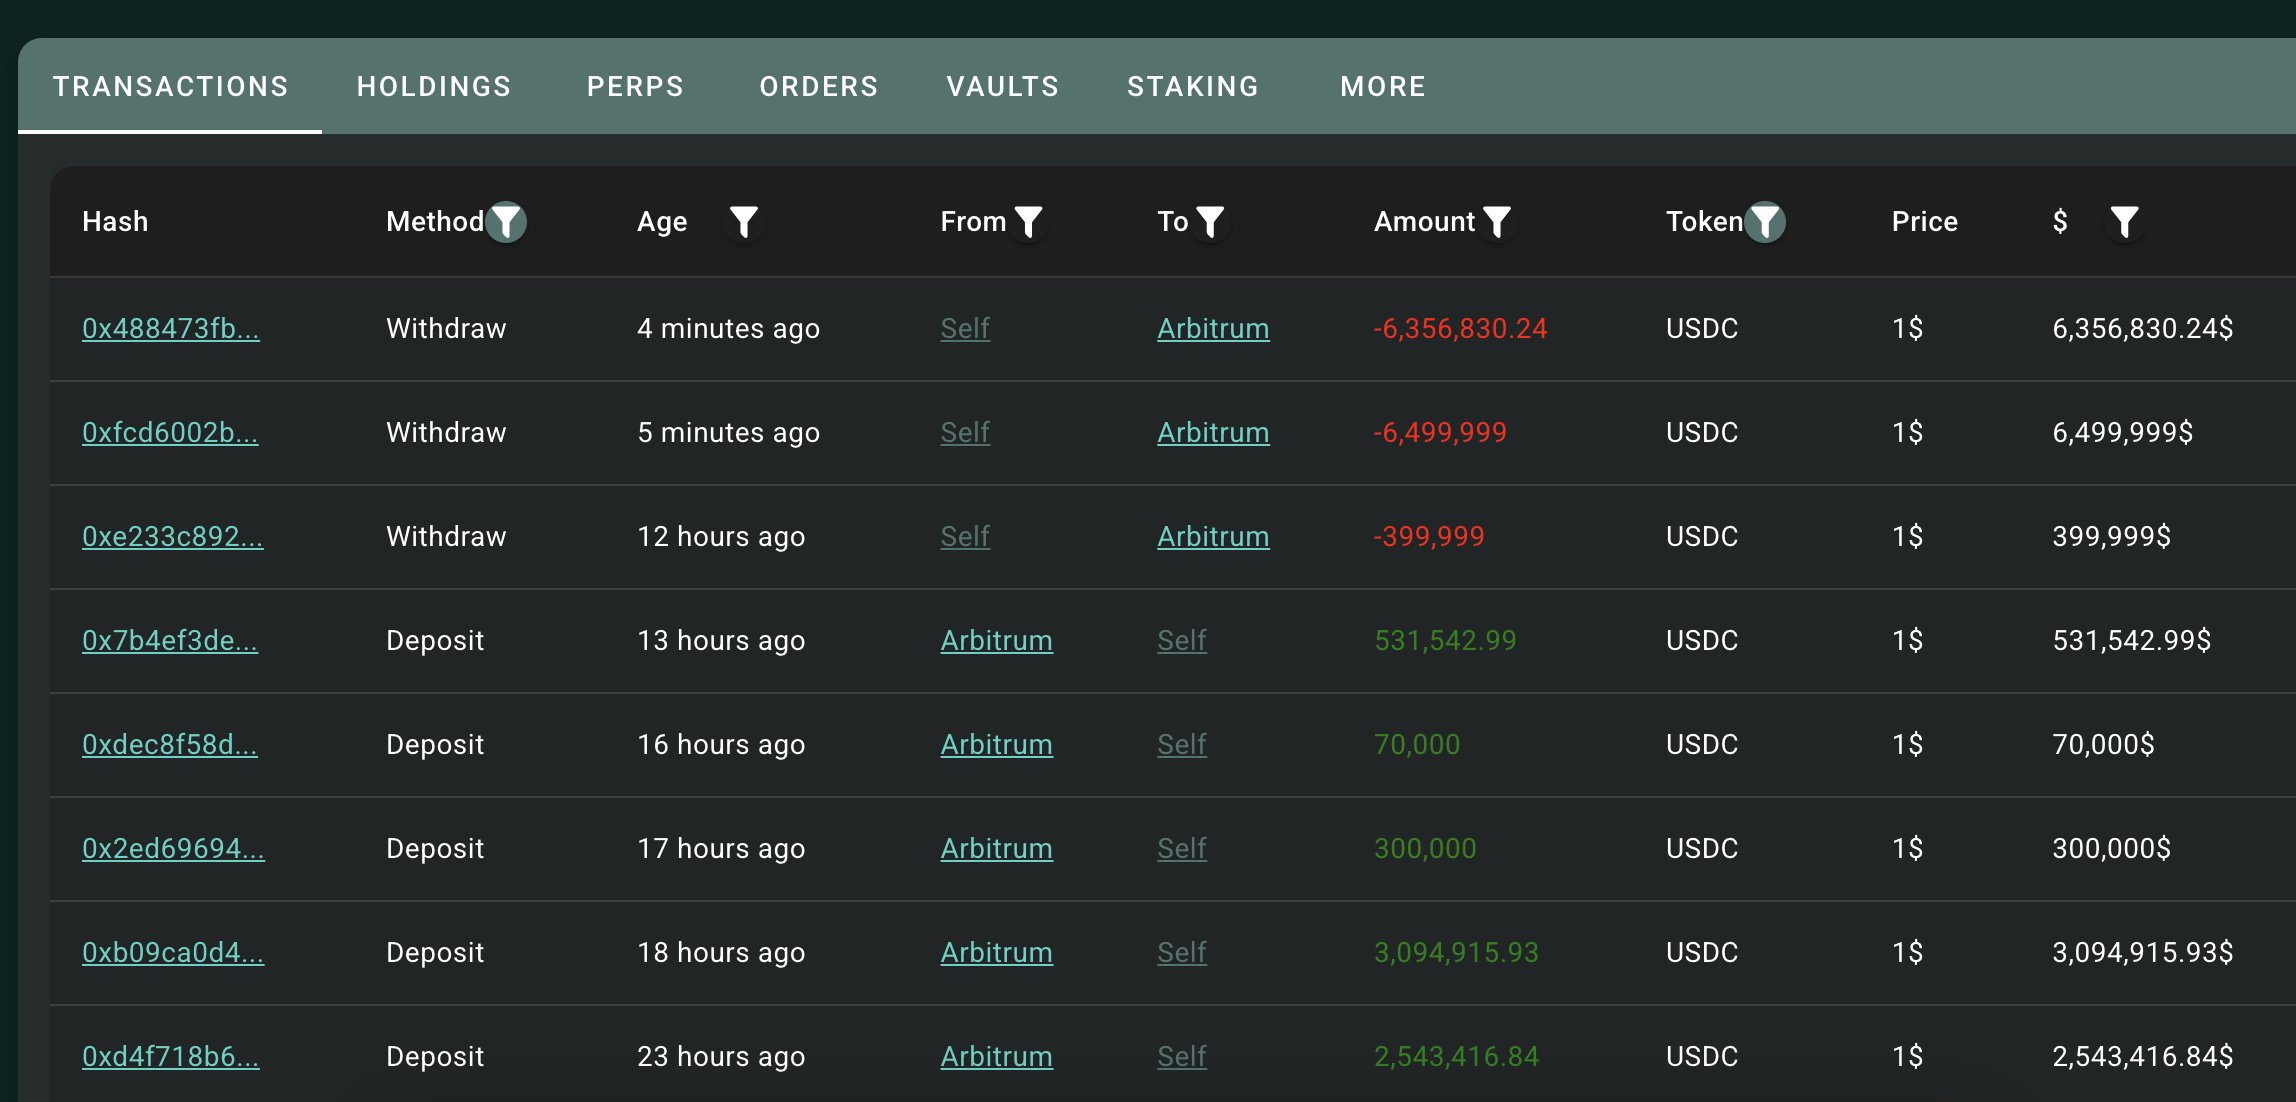2296x1102 pixels.
Task: Switch to the Holdings tab
Action: point(434,87)
